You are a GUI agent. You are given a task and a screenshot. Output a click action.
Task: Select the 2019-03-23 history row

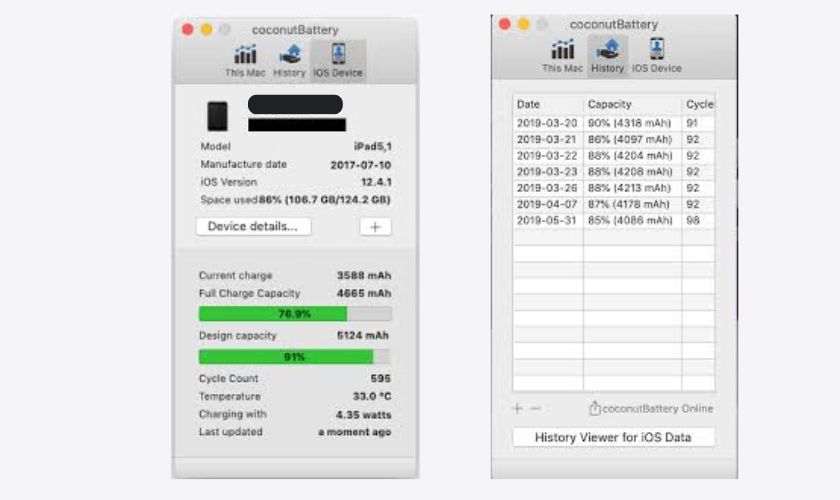tap(613, 171)
